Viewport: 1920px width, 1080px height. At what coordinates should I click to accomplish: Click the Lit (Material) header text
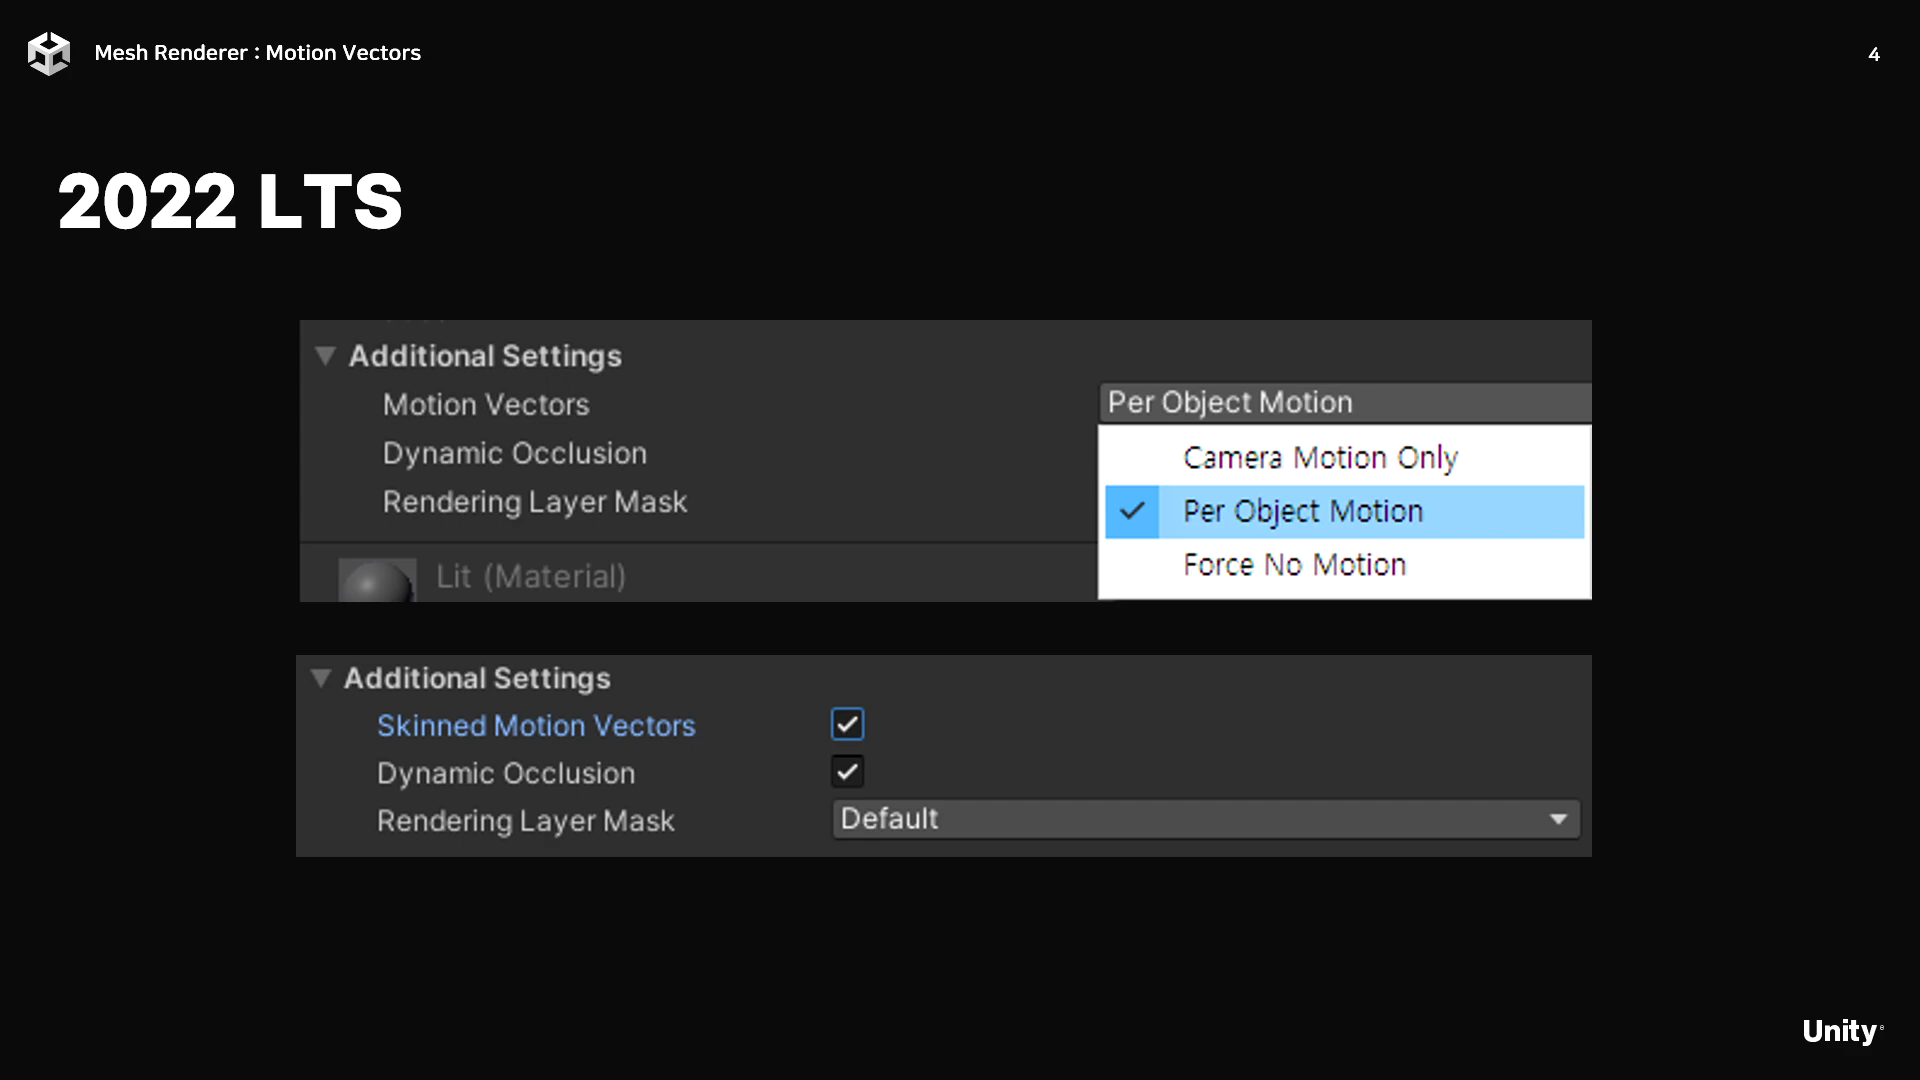pyautogui.click(x=531, y=577)
